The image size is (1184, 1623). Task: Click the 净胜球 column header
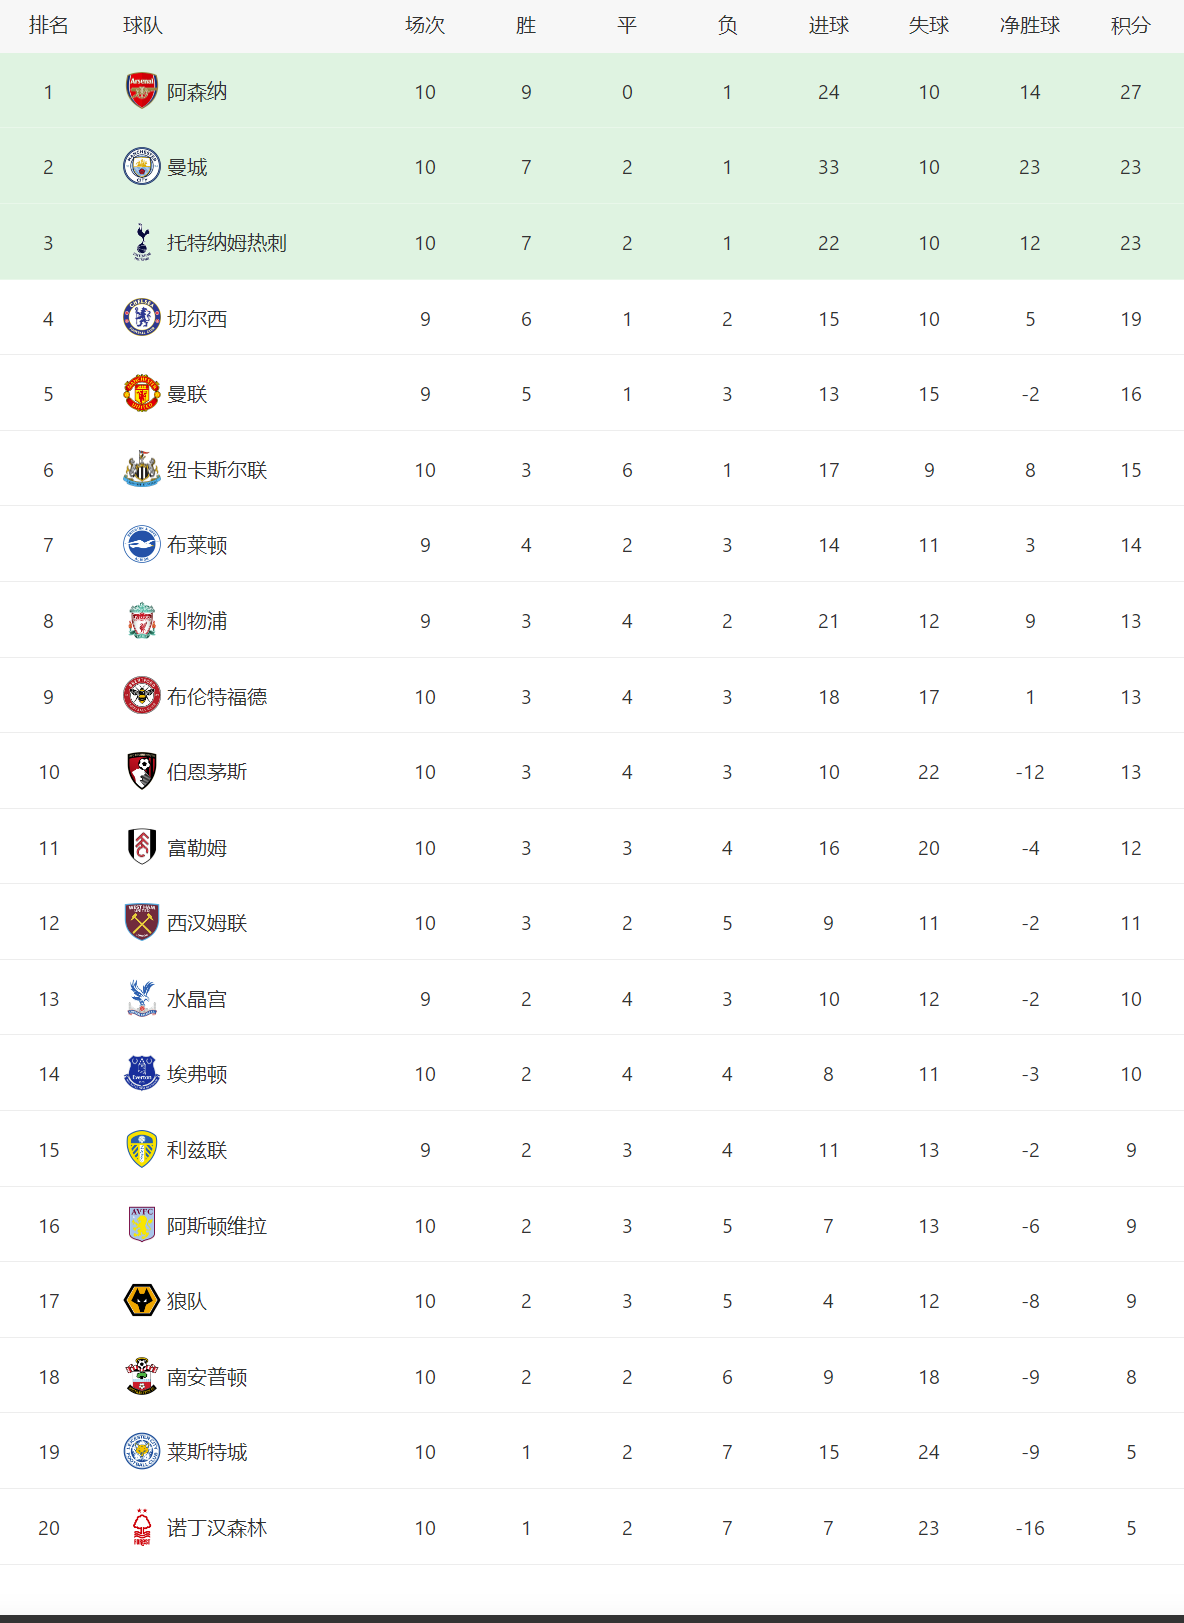click(x=1030, y=25)
